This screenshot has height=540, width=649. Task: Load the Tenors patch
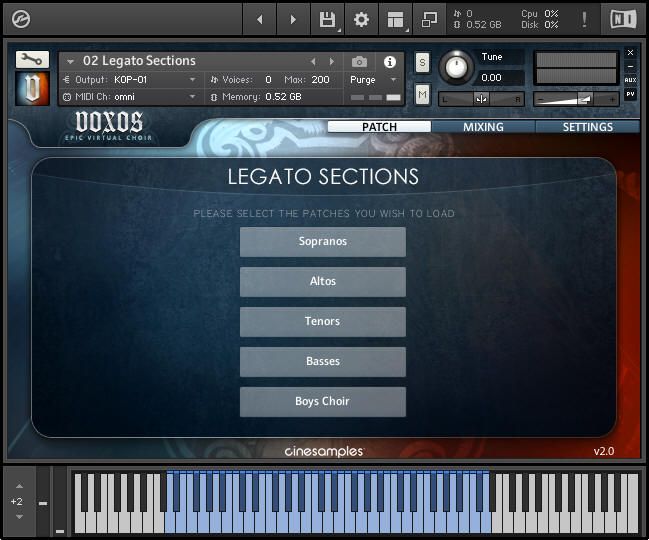click(x=322, y=322)
